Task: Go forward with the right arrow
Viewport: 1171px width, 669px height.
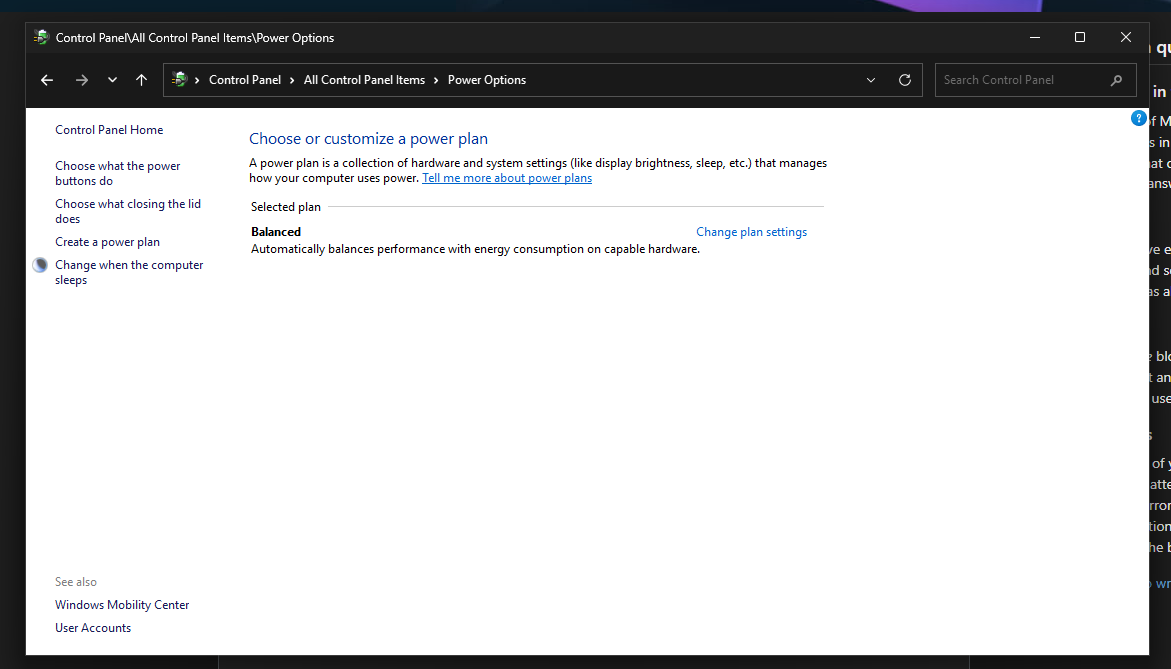Action: [81, 80]
